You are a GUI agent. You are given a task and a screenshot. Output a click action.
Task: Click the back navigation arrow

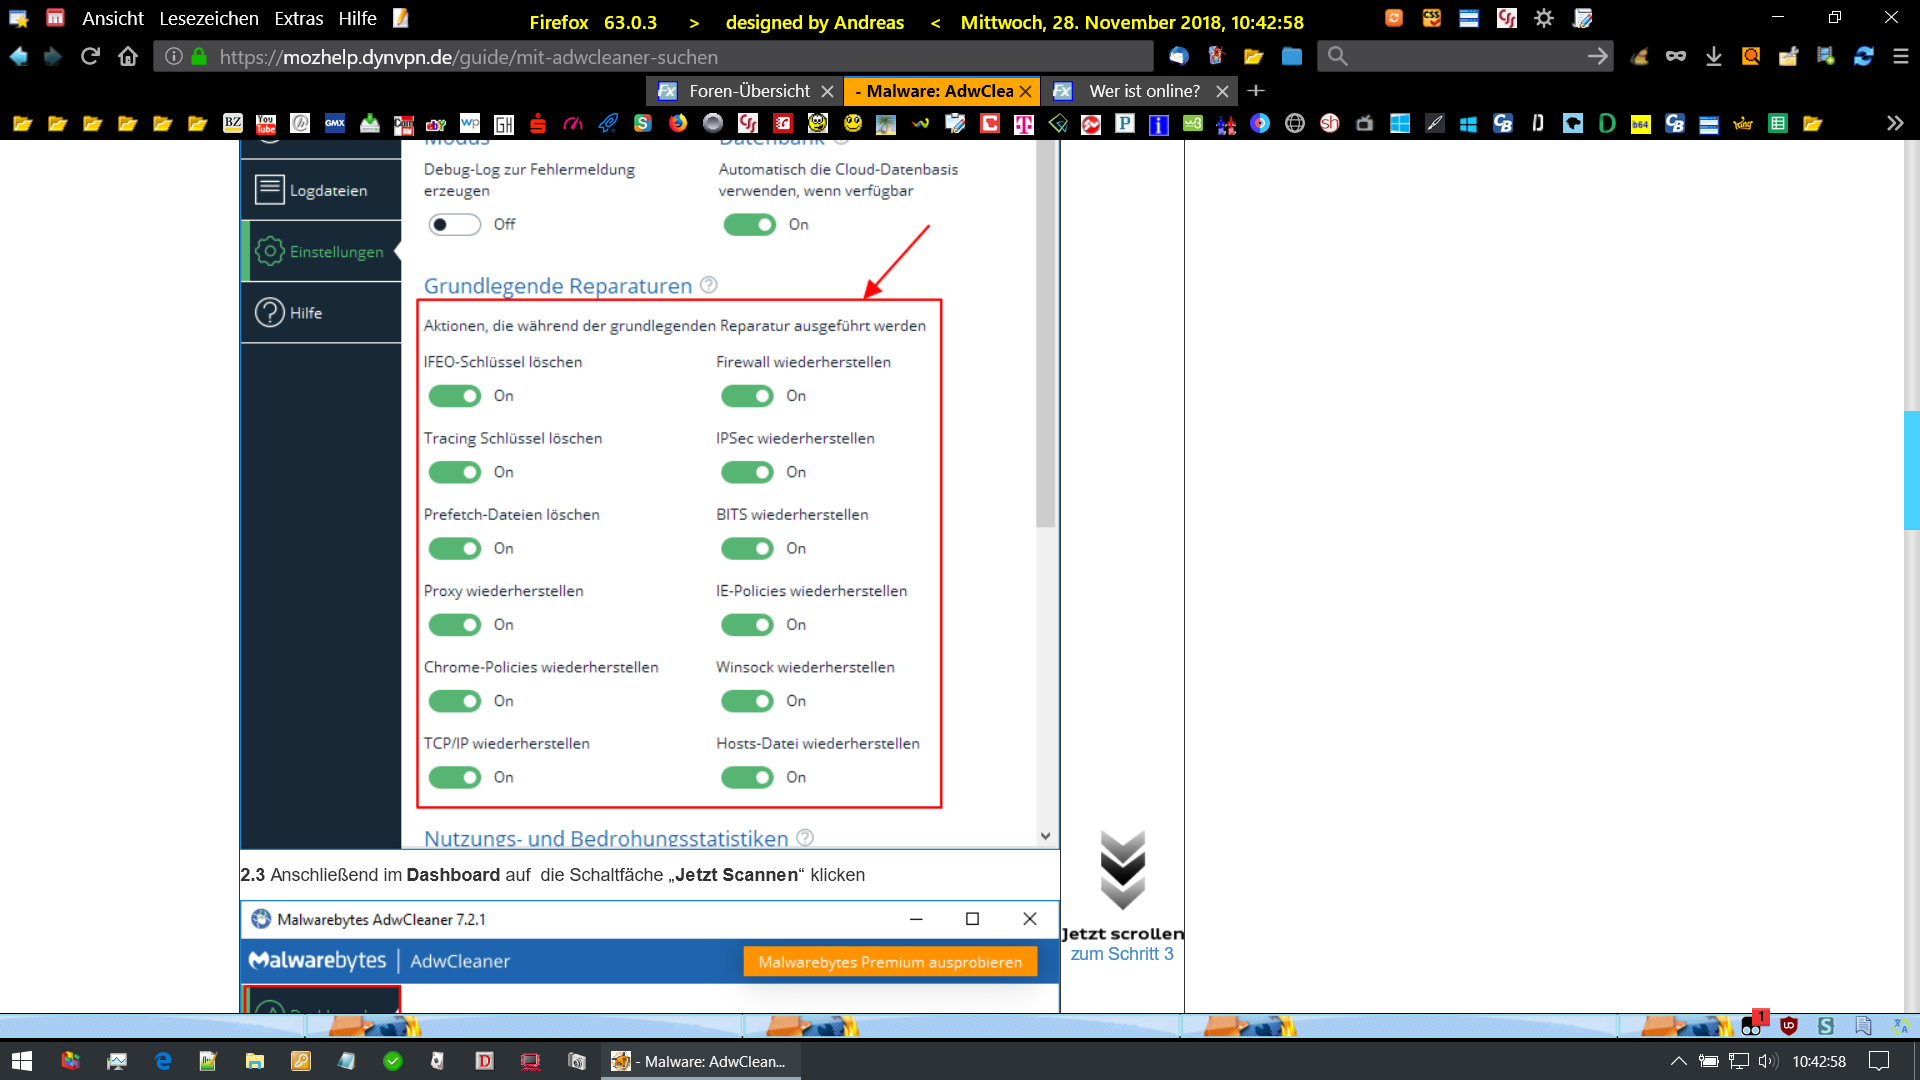coord(19,57)
